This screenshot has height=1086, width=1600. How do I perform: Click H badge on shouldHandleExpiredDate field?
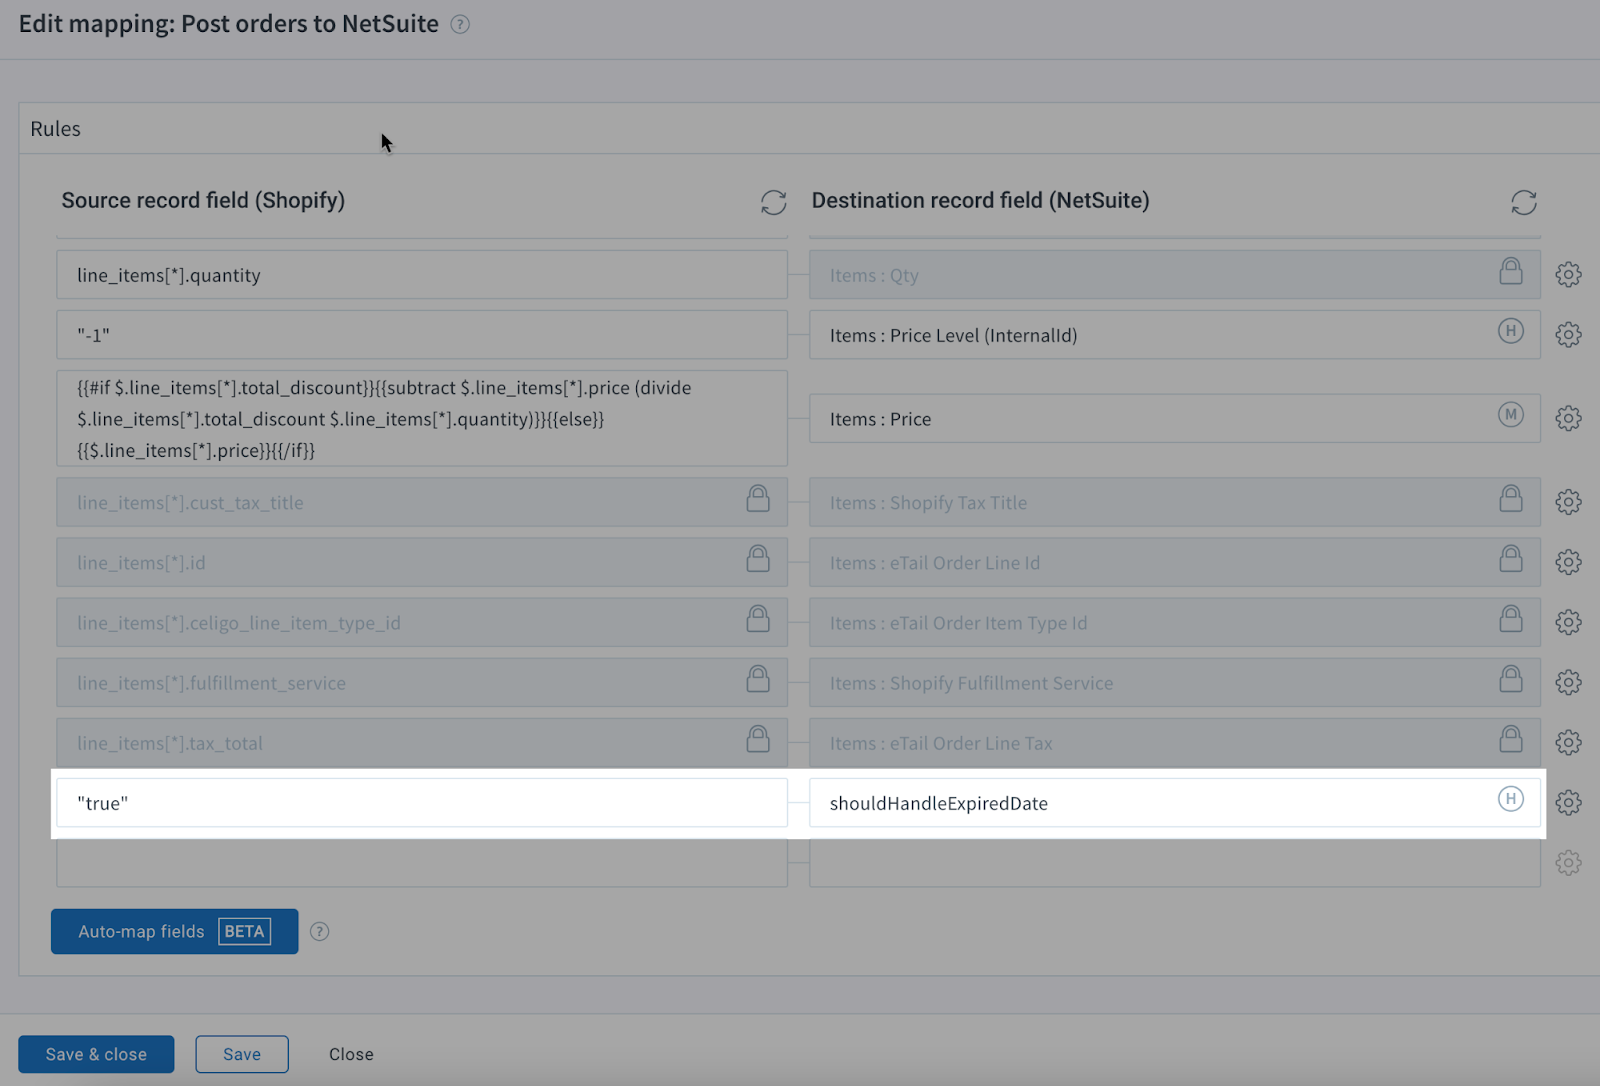pyautogui.click(x=1511, y=799)
